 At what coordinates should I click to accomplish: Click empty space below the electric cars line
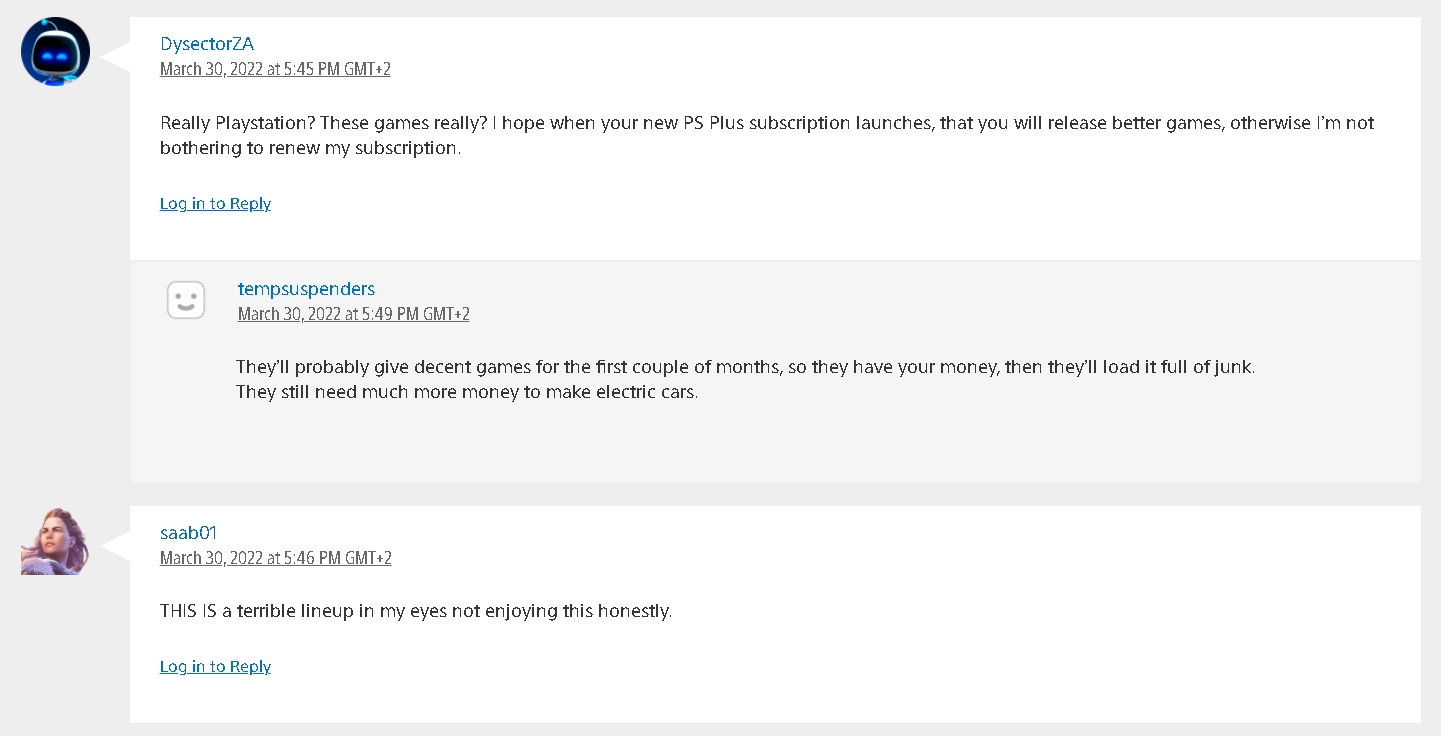click(700, 440)
